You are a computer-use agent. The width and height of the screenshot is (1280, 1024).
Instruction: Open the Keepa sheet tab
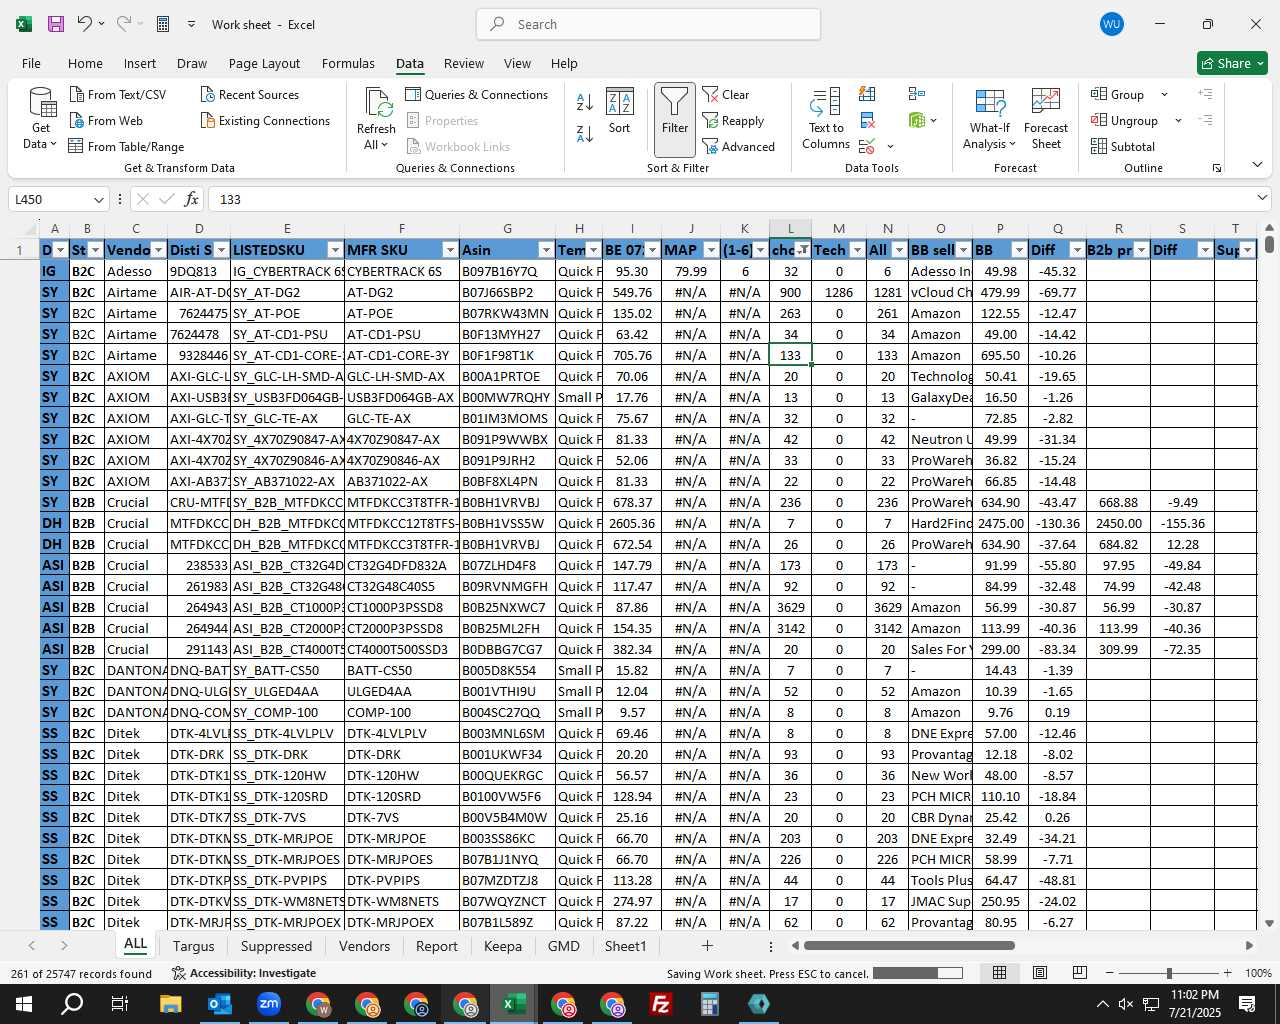tap(503, 946)
